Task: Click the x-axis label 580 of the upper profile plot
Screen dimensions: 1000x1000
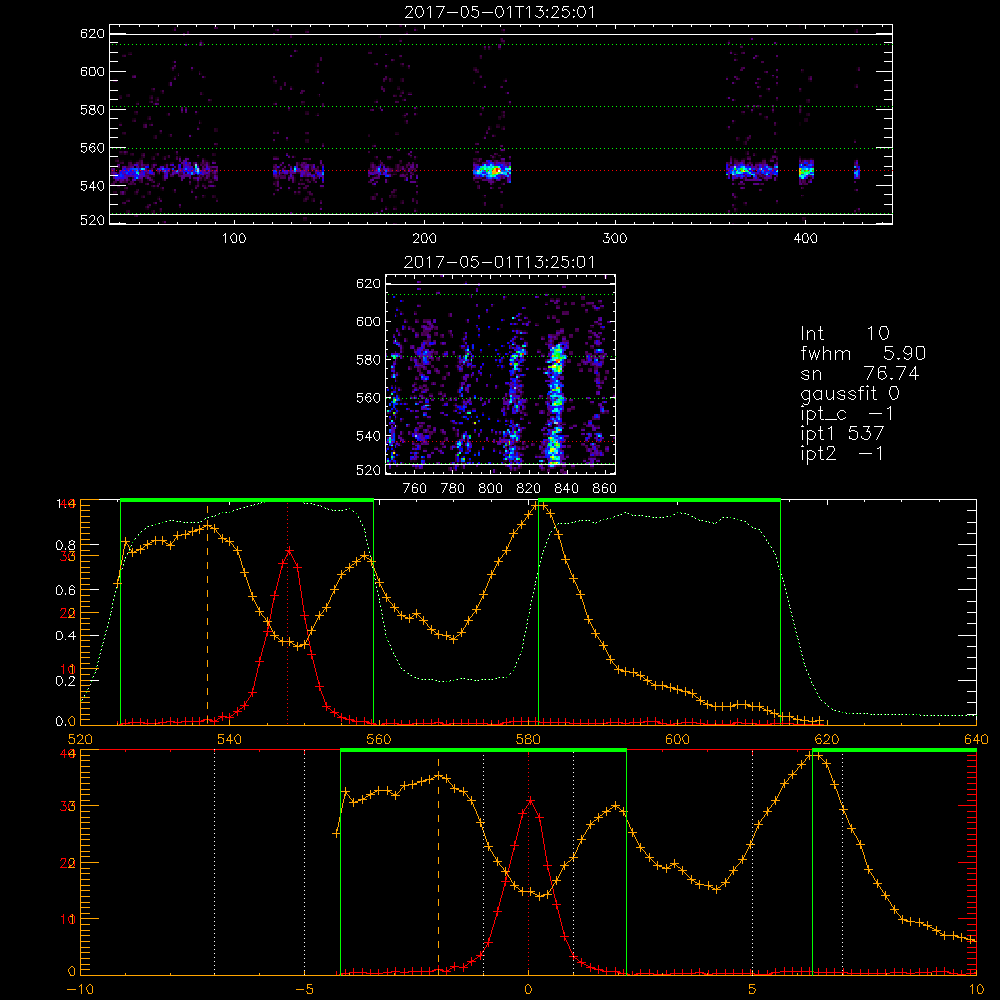Action: (x=527, y=740)
